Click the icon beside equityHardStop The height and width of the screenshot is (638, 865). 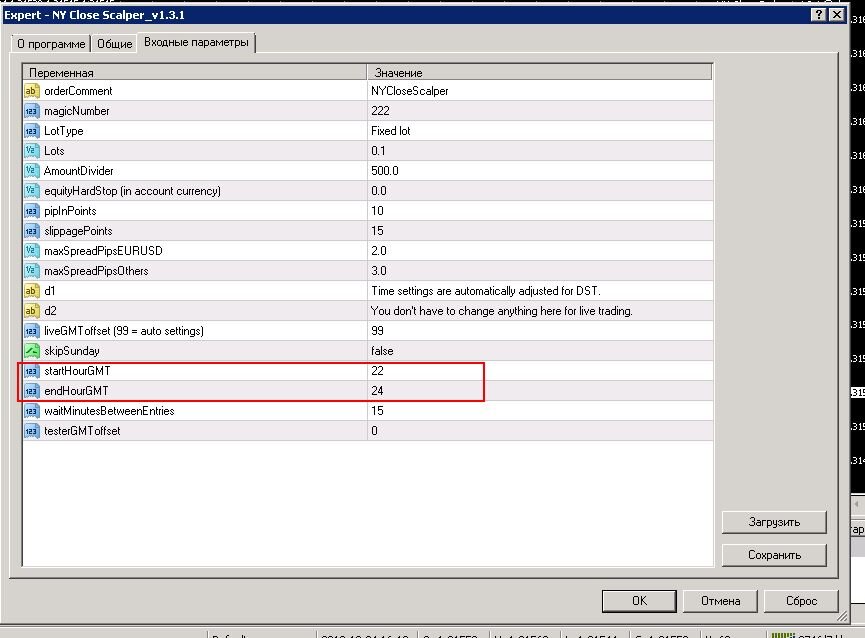[31, 191]
